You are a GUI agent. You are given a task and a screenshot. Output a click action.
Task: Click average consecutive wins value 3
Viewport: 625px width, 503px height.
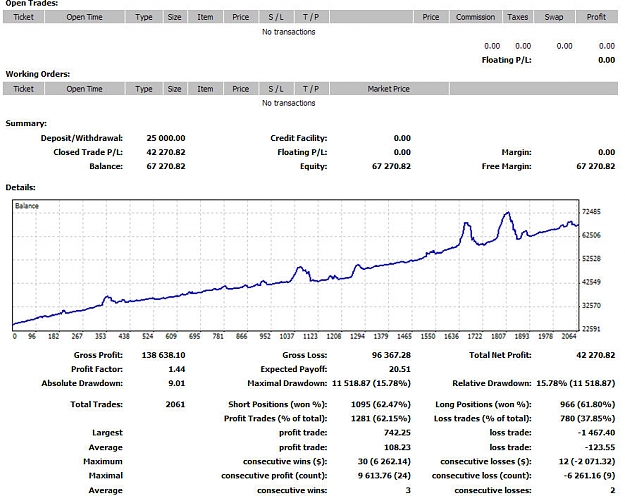coord(408,490)
